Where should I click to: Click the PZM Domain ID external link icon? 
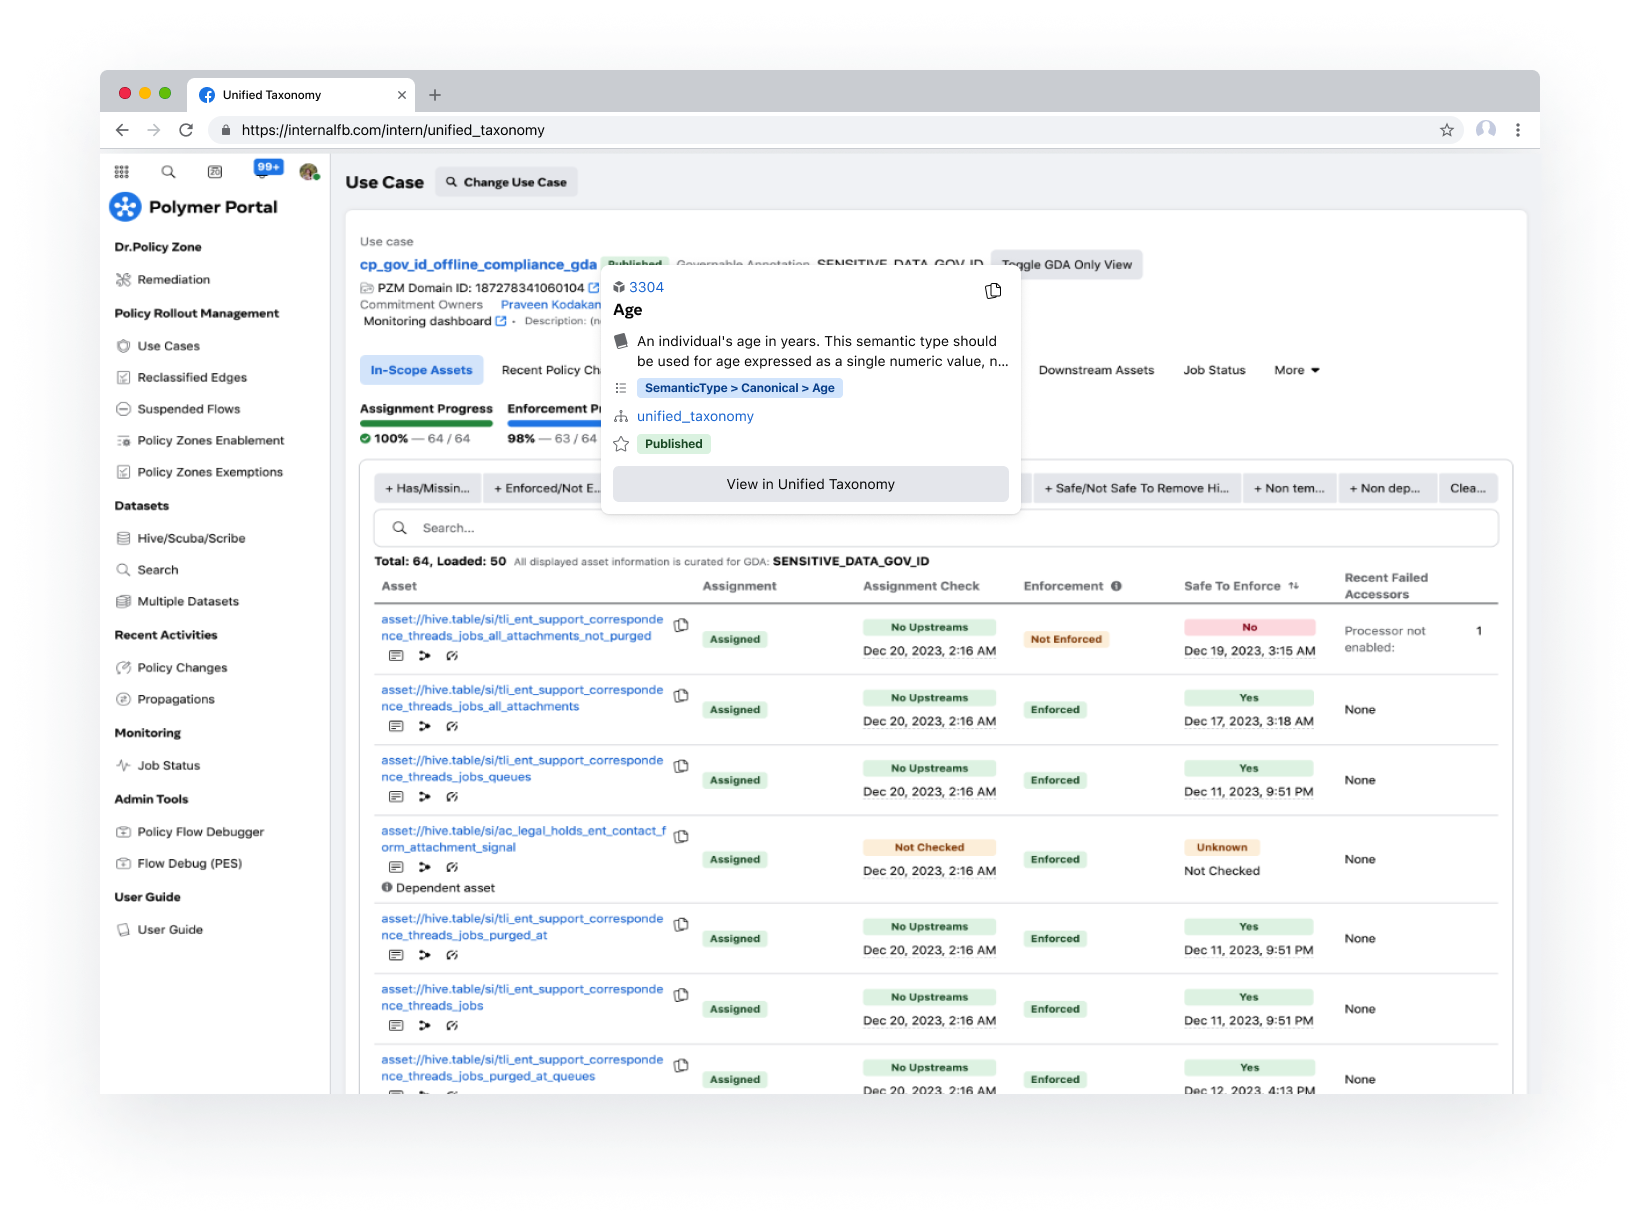[x=594, y=288]
